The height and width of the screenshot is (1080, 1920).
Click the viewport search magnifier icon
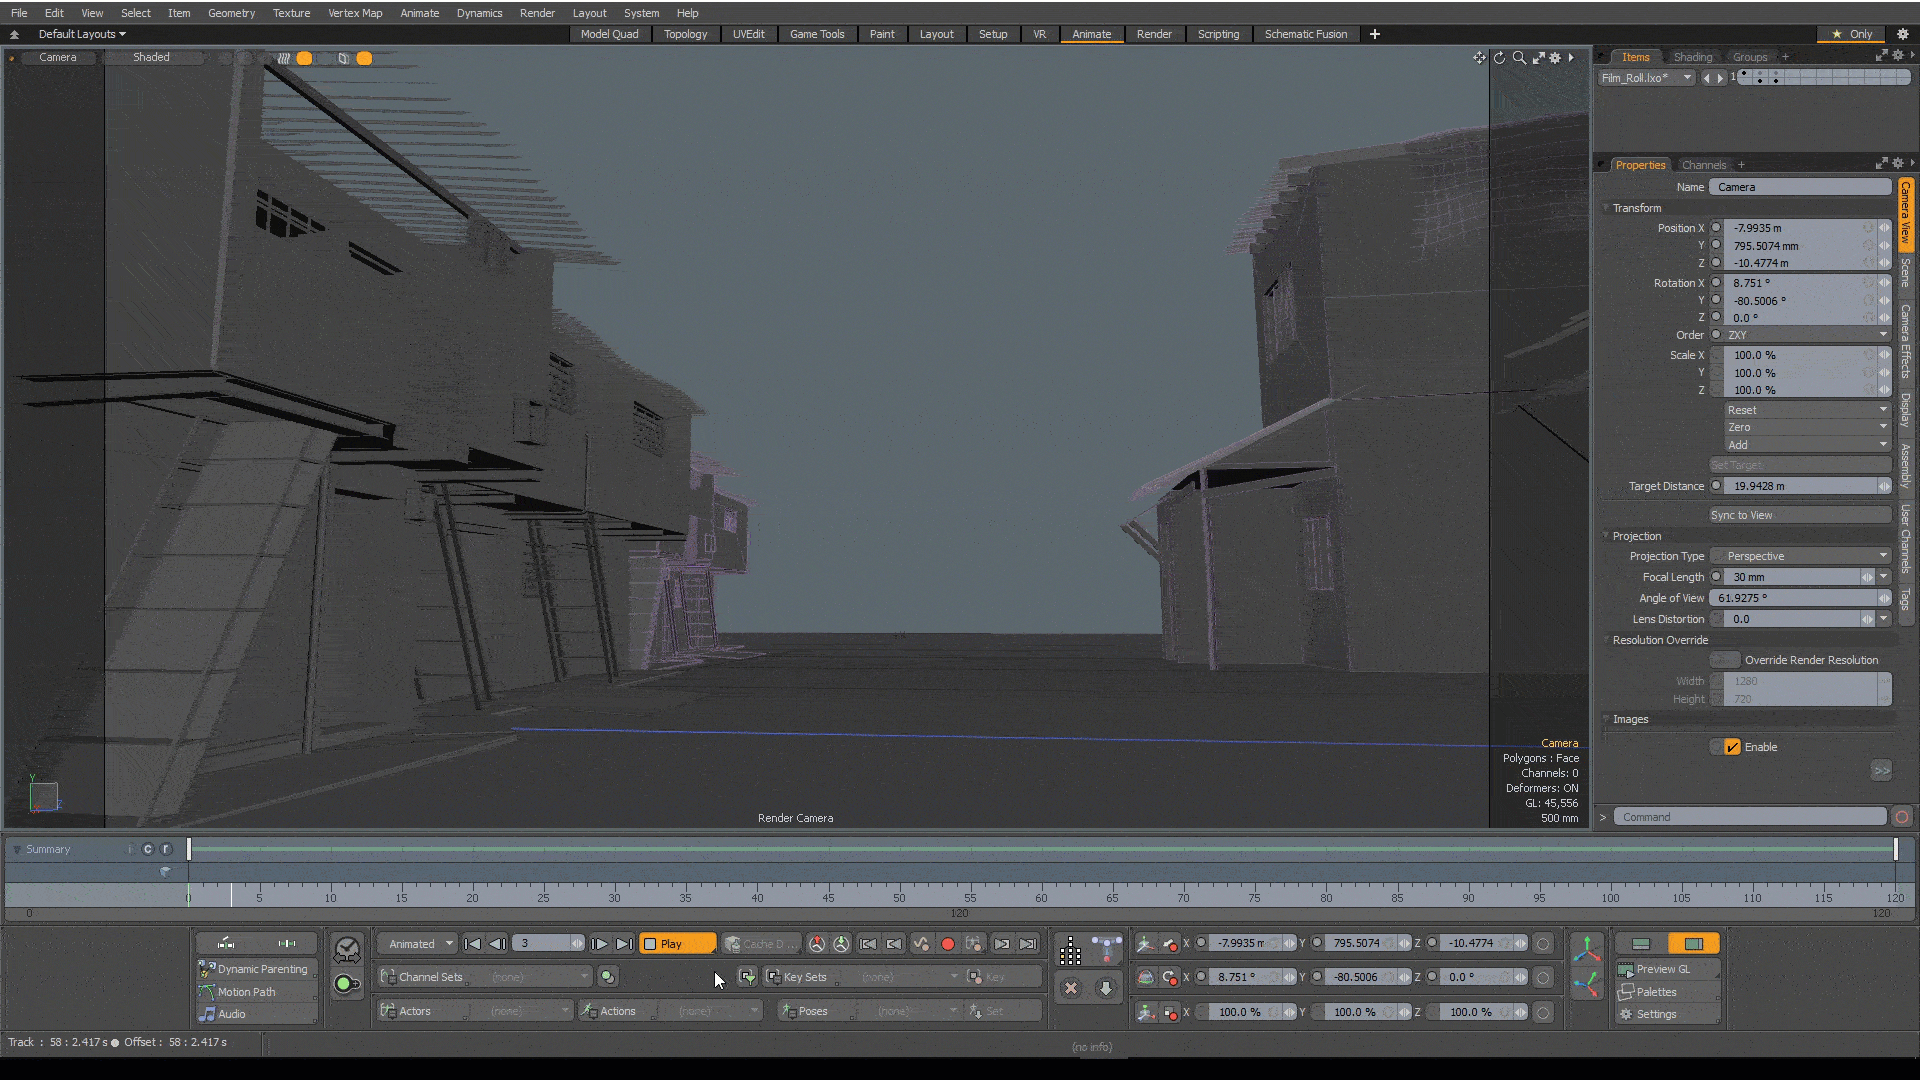1519,58
